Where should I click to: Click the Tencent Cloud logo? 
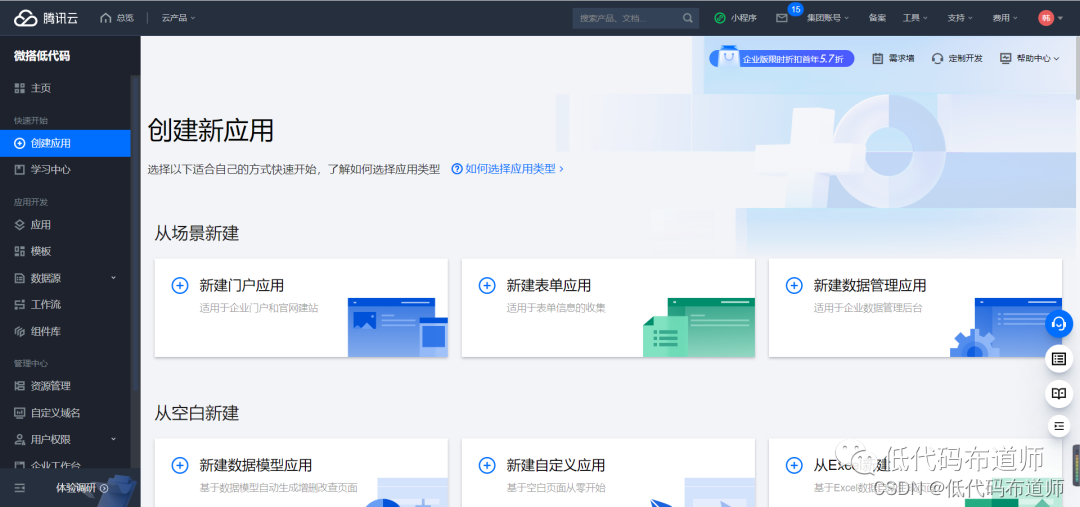(45, 18)
